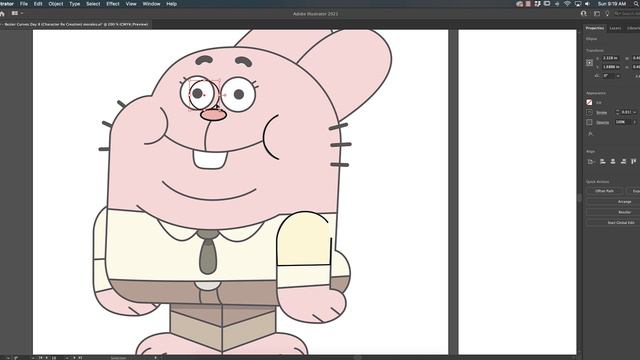Switch to the Libraries panel tab
The height and width of the screenshot is (360, 640).
click(x=633, y=28)
